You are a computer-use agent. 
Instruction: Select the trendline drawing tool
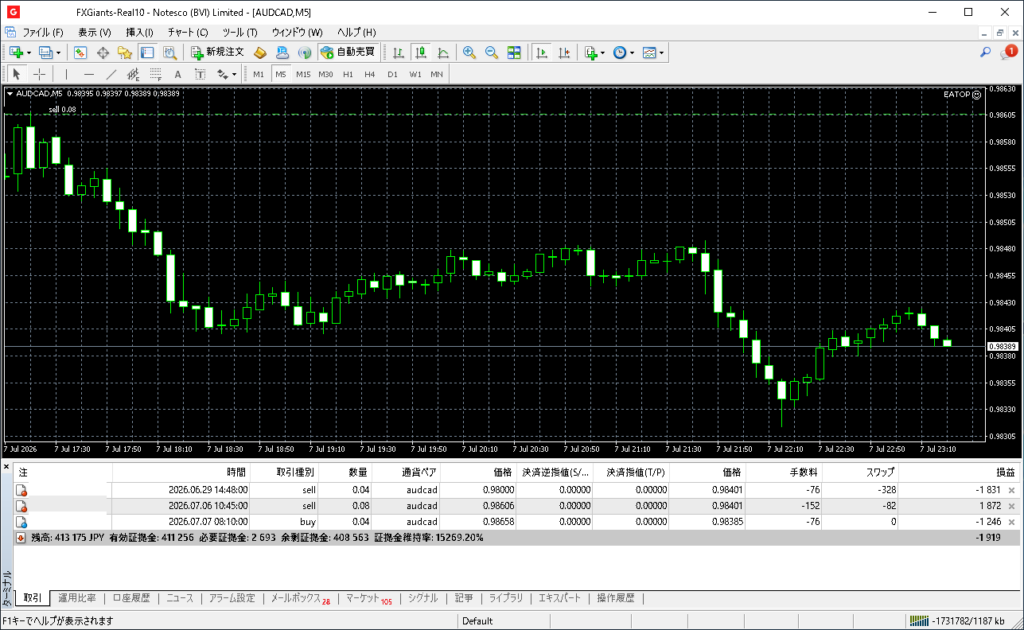[x=111, y=74]
